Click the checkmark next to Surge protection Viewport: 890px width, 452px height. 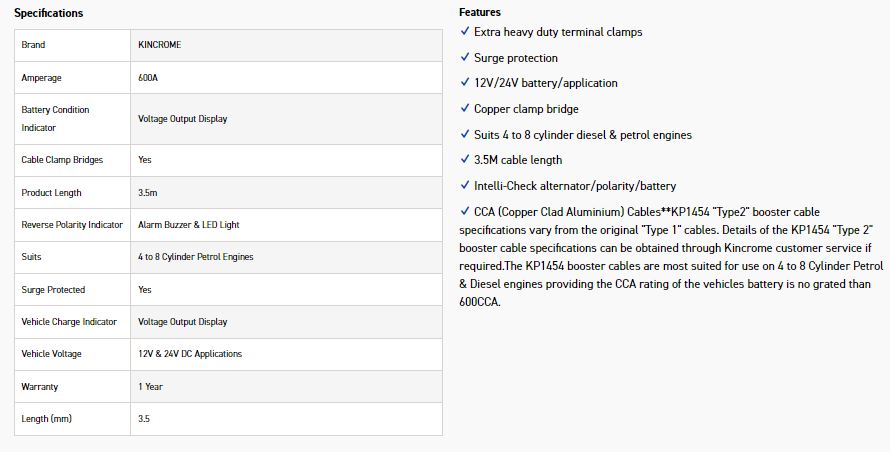pos(465,58)
